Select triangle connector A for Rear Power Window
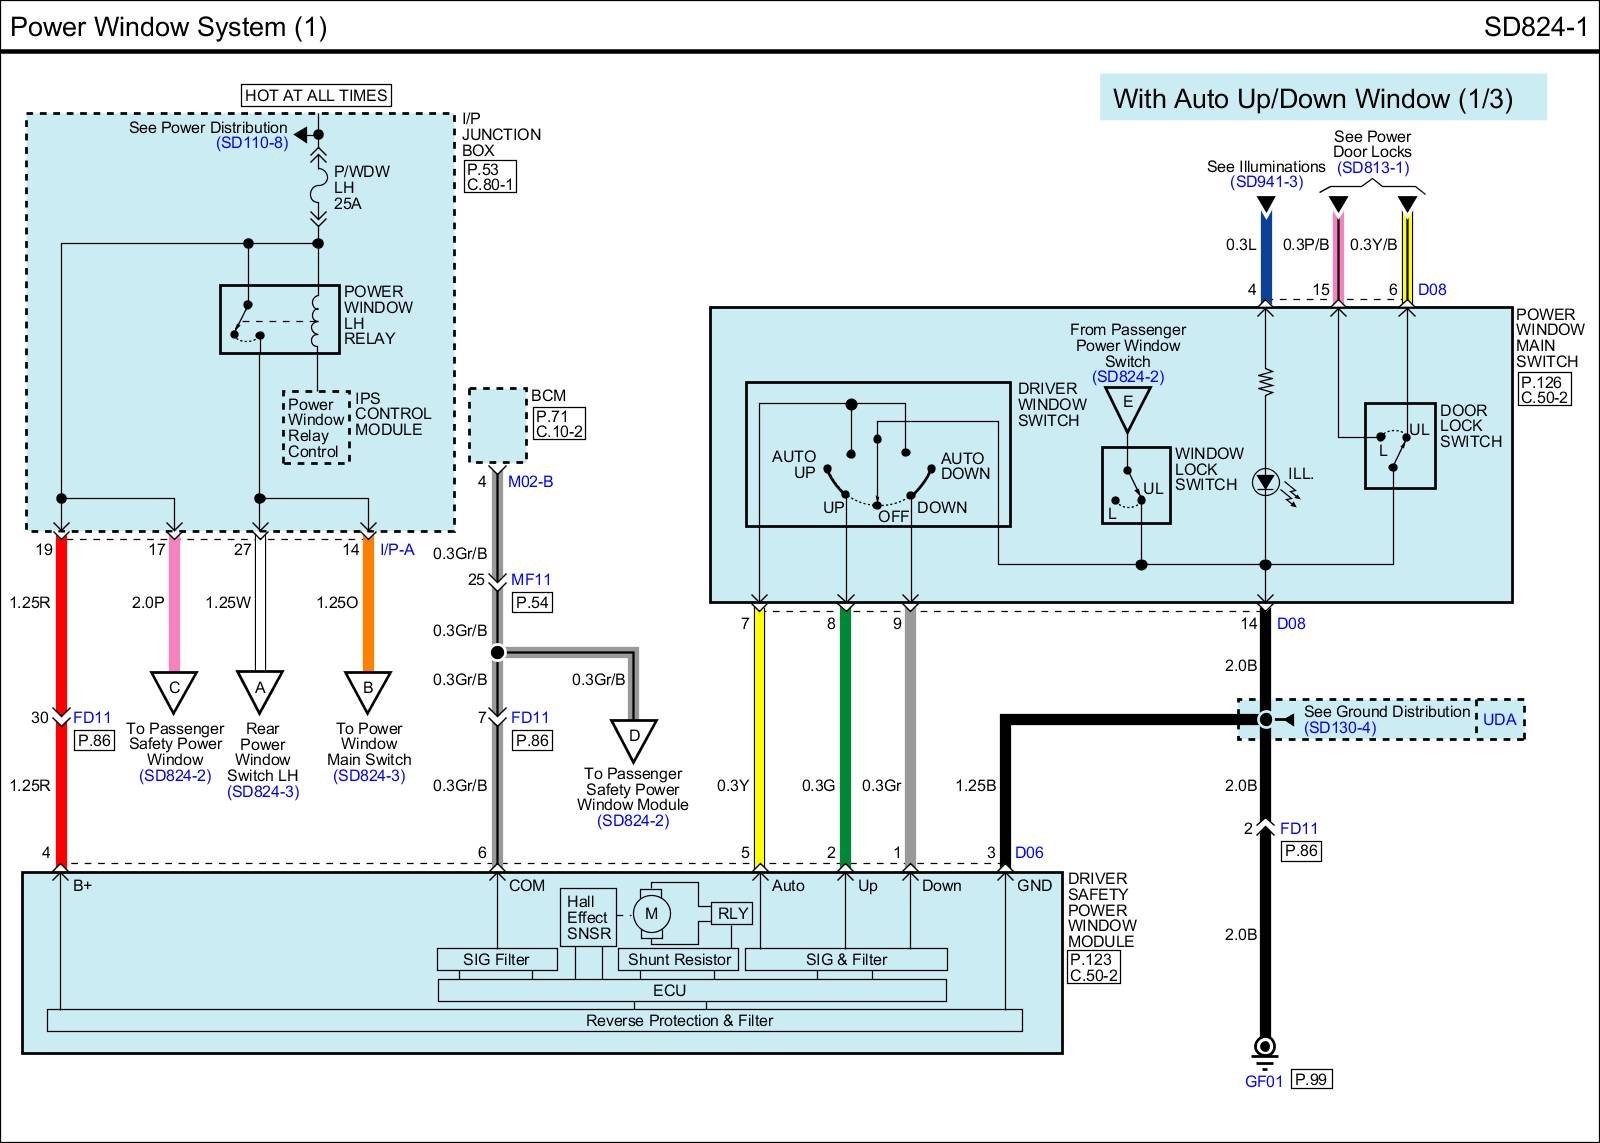 click(260, 690)
